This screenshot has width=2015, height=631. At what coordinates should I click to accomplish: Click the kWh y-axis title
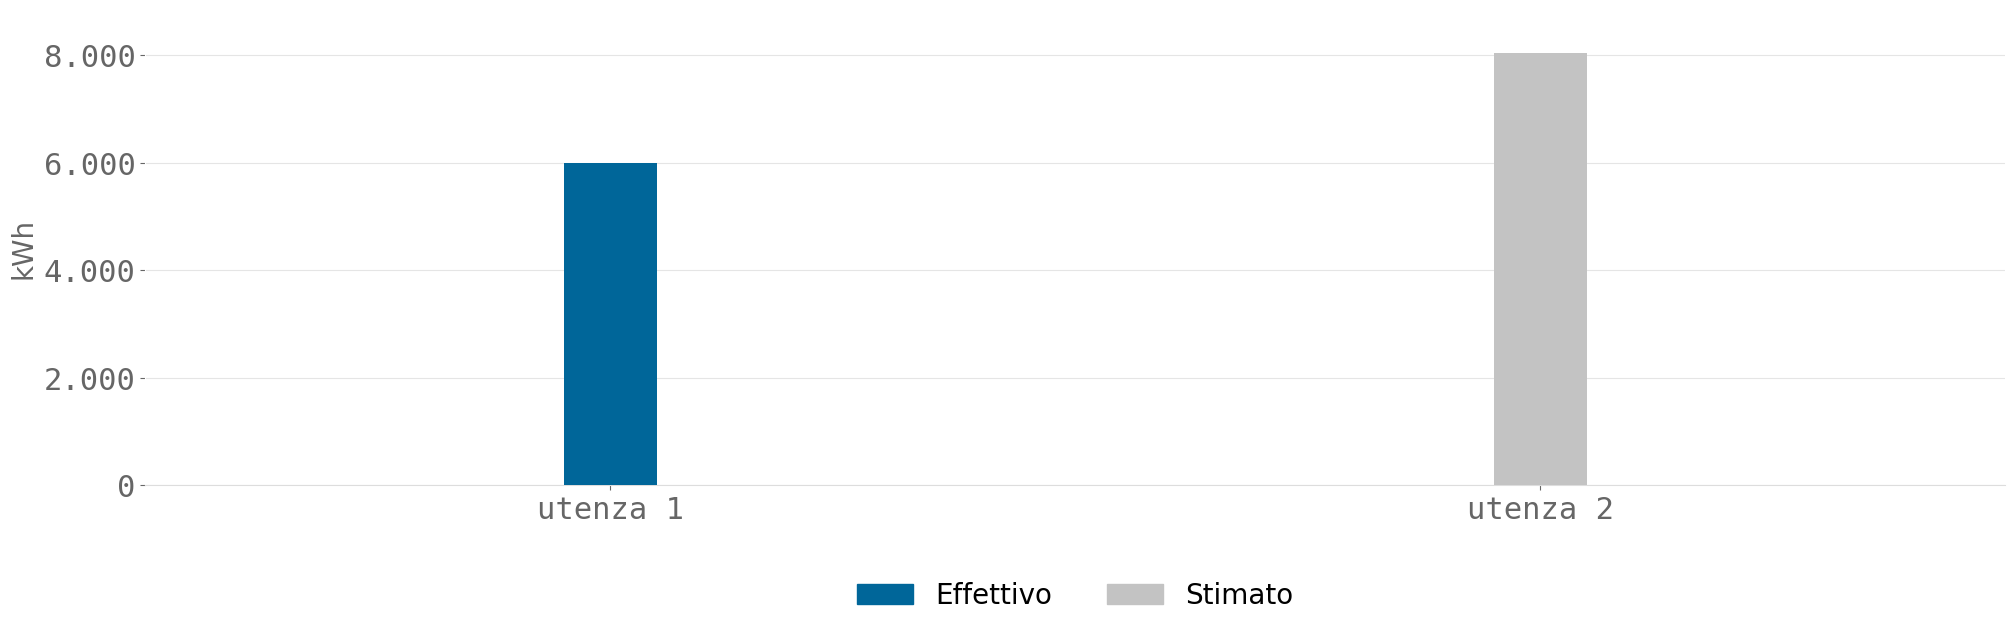(23, 251)
